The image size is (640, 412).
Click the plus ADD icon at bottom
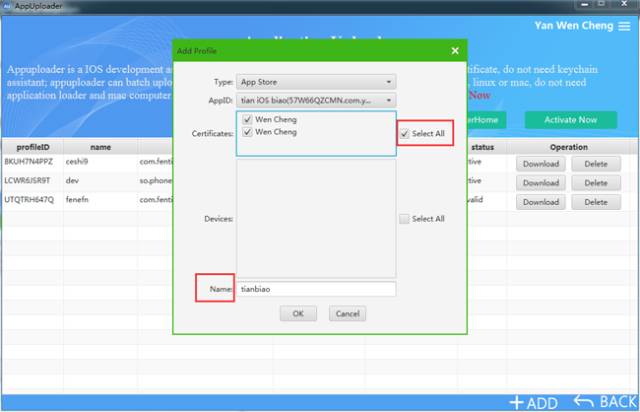(516, 403)
